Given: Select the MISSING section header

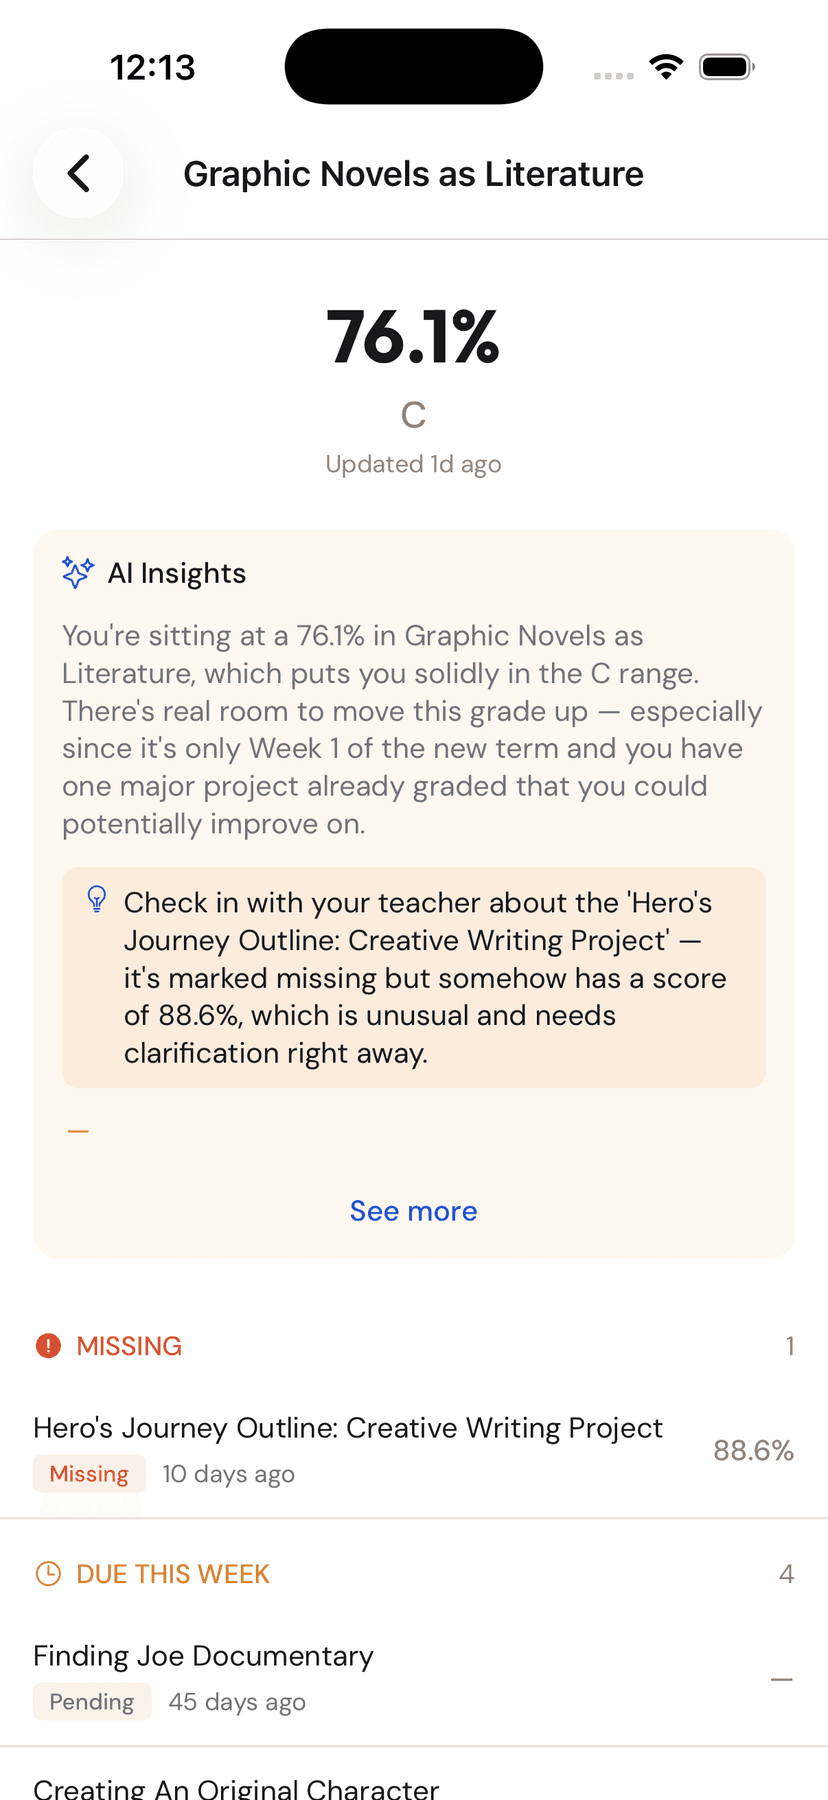Looking at the screenshot, I should pos(129,1346).
